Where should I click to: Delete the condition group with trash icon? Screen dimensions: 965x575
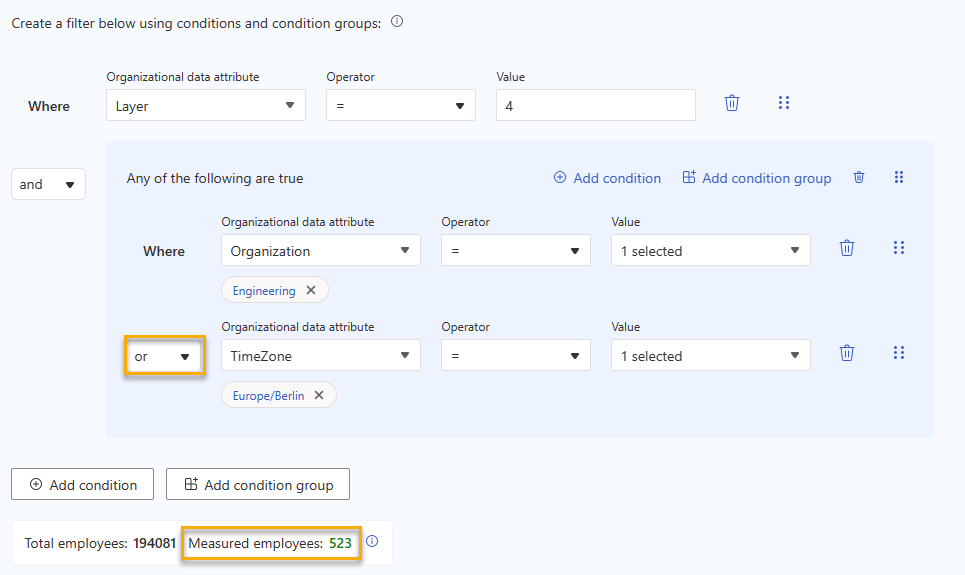point(858,177)
